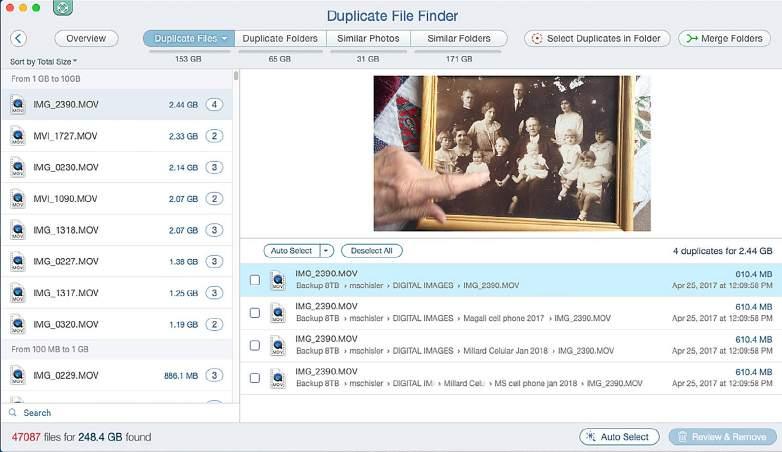Click MOV file icon for MVI_1090.MOV

(18, 199)
